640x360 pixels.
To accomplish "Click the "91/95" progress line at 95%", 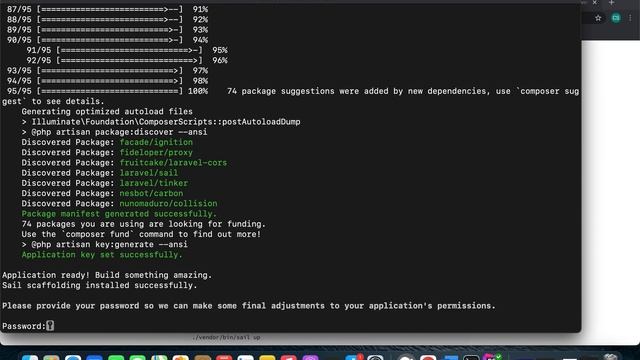I will [127, 50].
